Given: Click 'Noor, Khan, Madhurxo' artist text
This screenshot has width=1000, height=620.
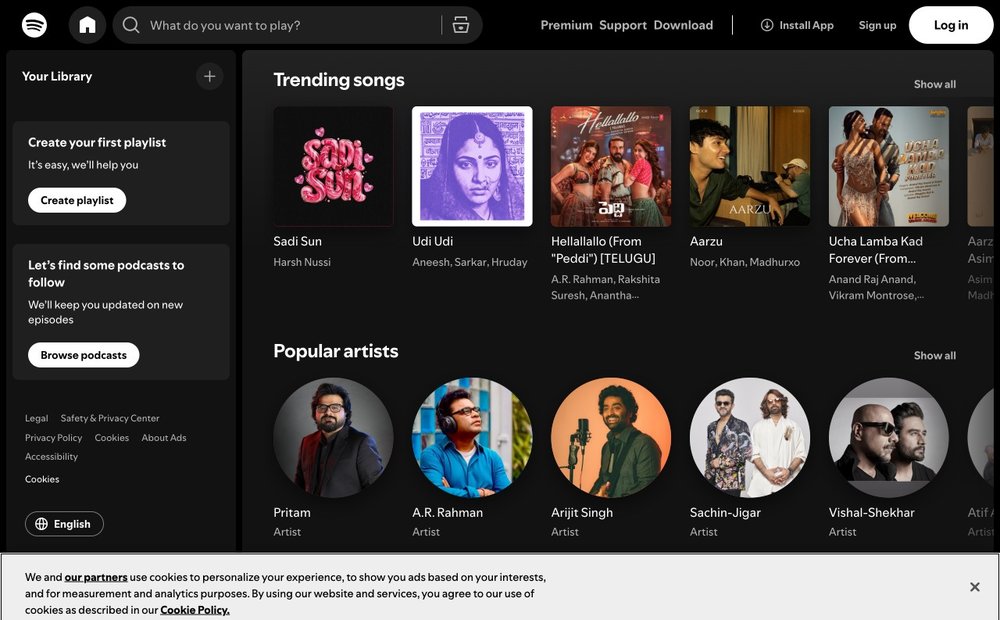Looking at the screenshot, I should (745, 262).
